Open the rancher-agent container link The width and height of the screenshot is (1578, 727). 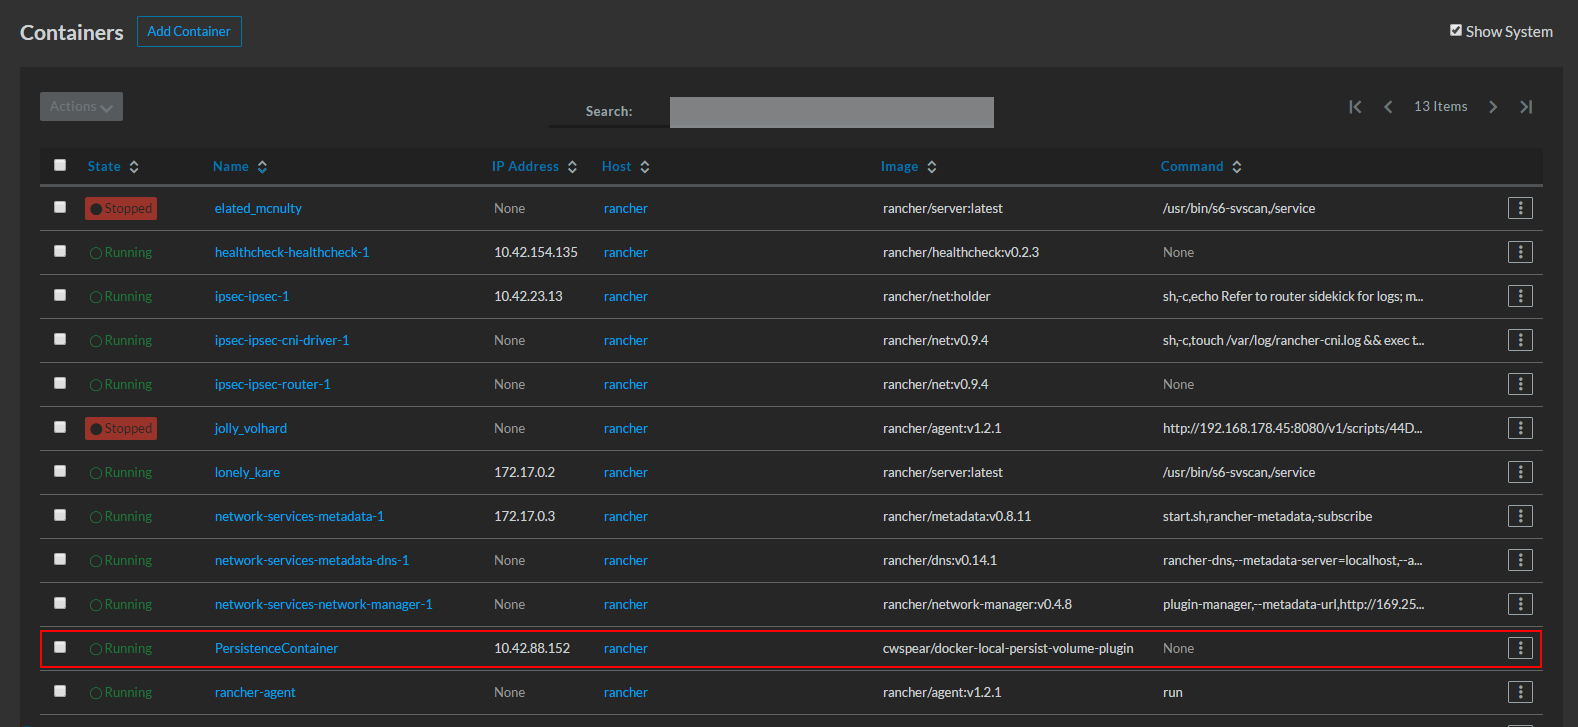[255, 692]
